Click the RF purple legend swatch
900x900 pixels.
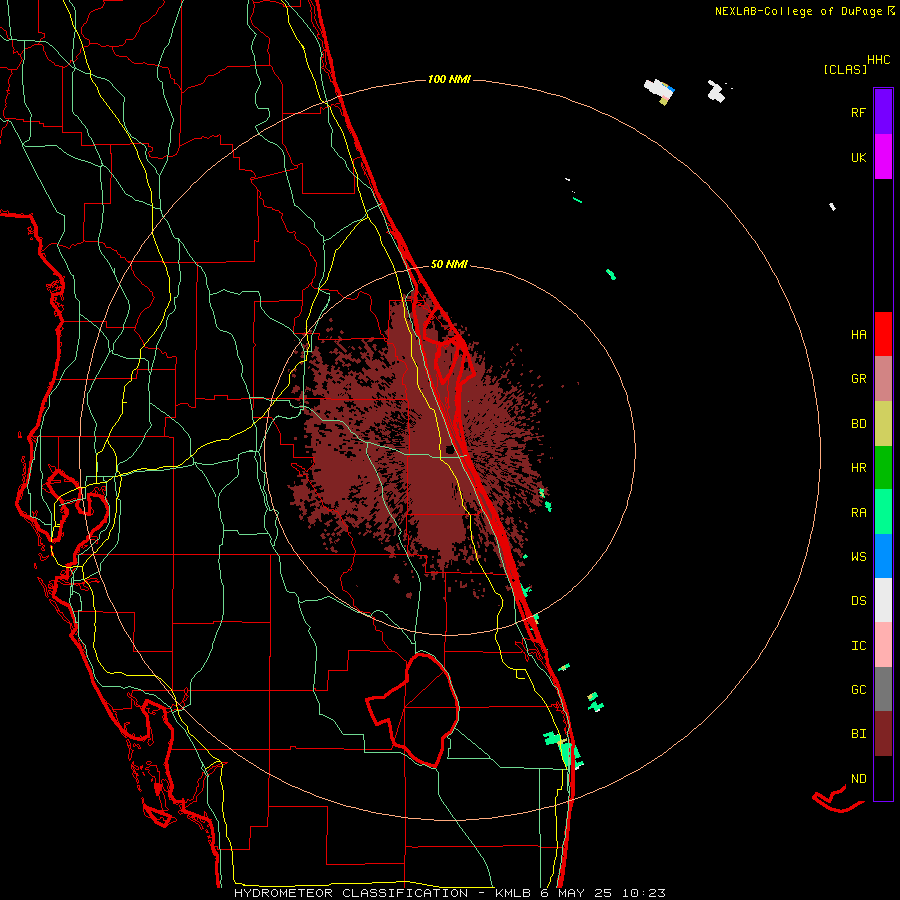pyautogui.click(x=883, y=112)
